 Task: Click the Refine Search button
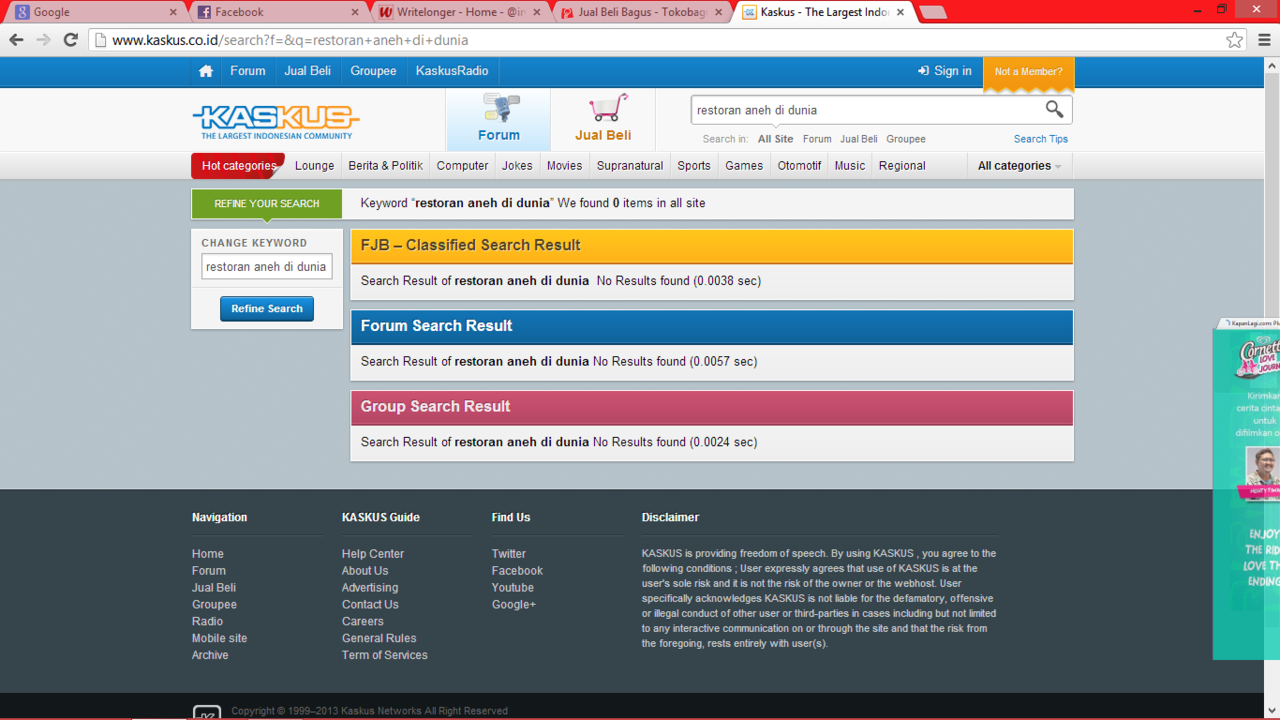[x=267, y=309]
